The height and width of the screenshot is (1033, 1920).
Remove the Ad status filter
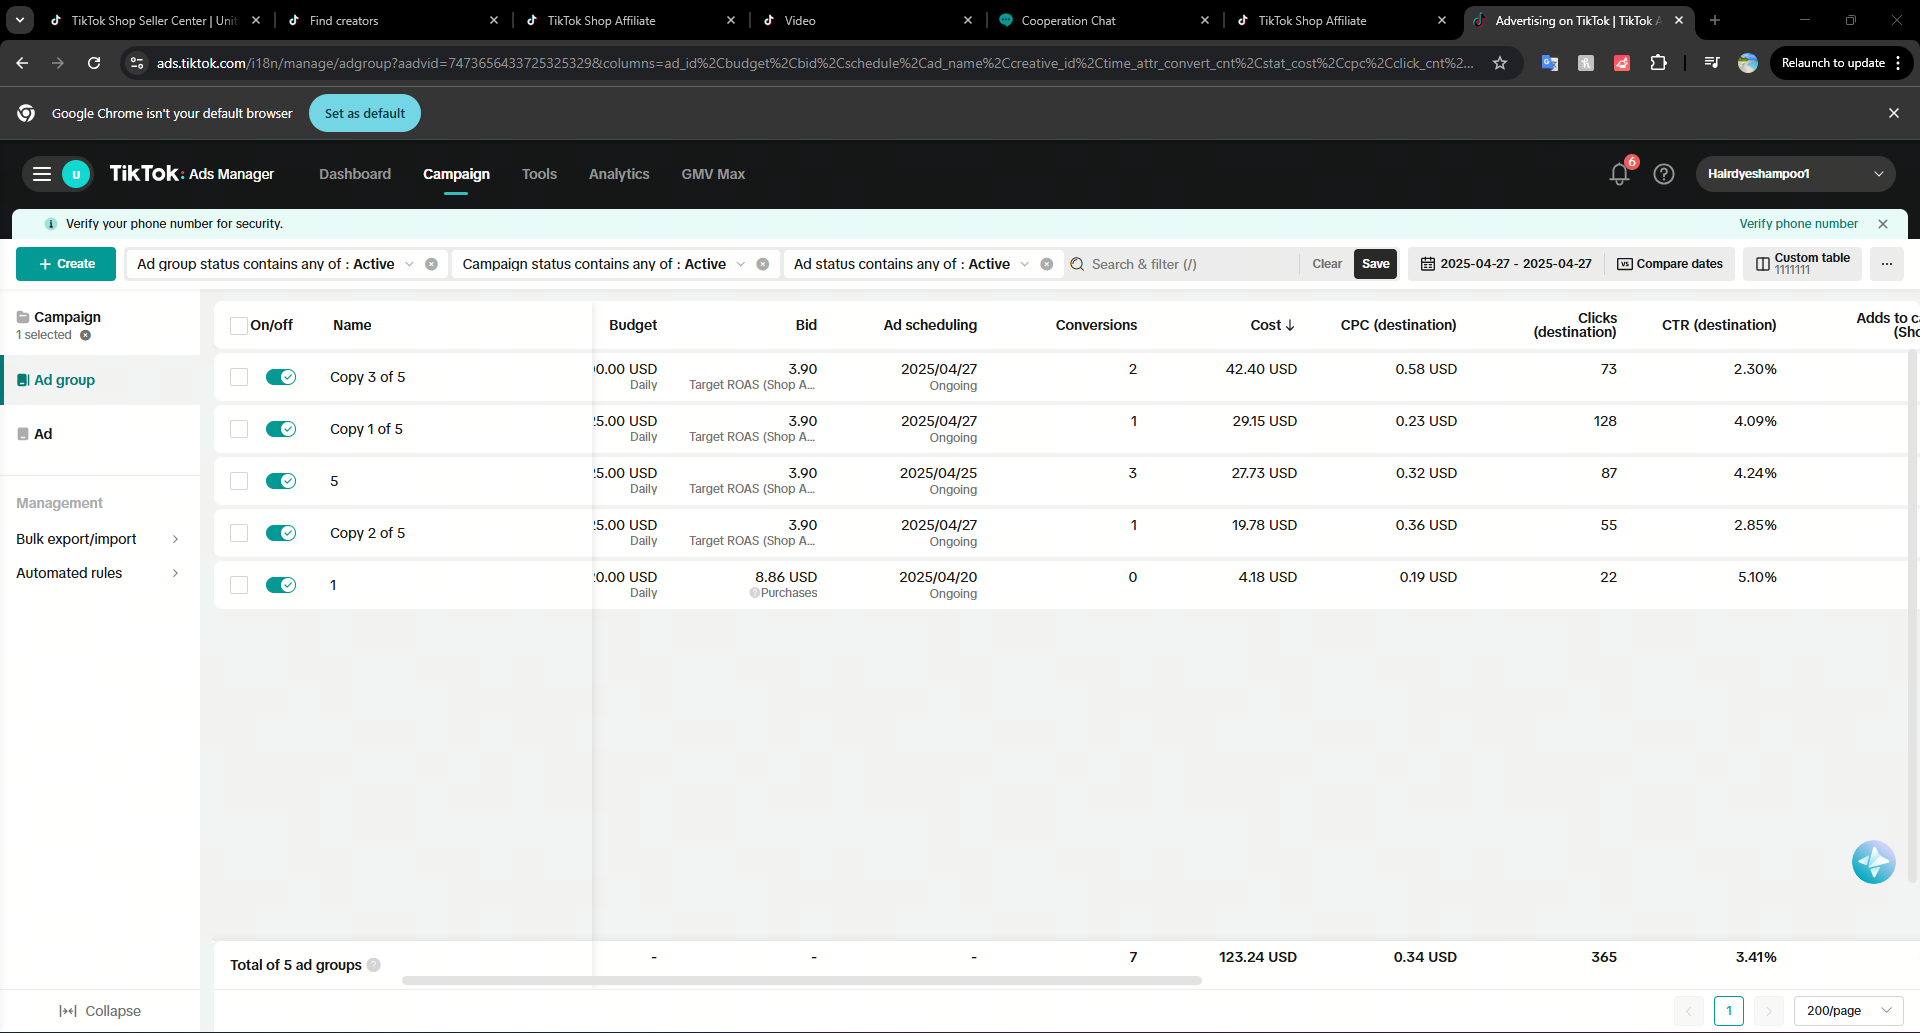(1046, 264)
